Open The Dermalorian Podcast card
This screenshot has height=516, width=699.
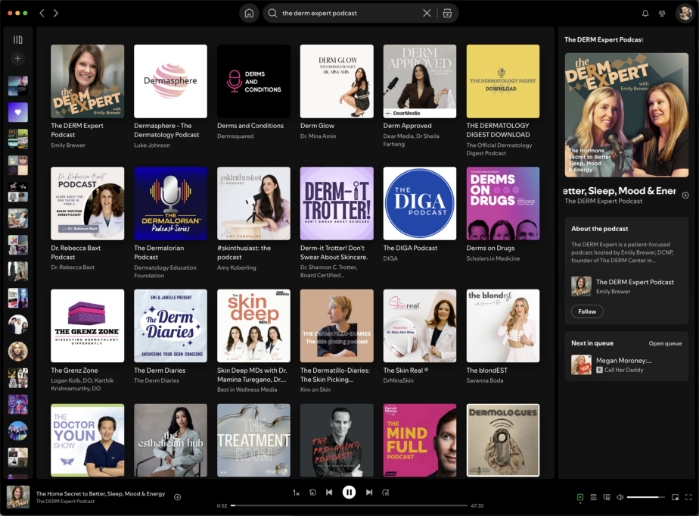point(170,223)
